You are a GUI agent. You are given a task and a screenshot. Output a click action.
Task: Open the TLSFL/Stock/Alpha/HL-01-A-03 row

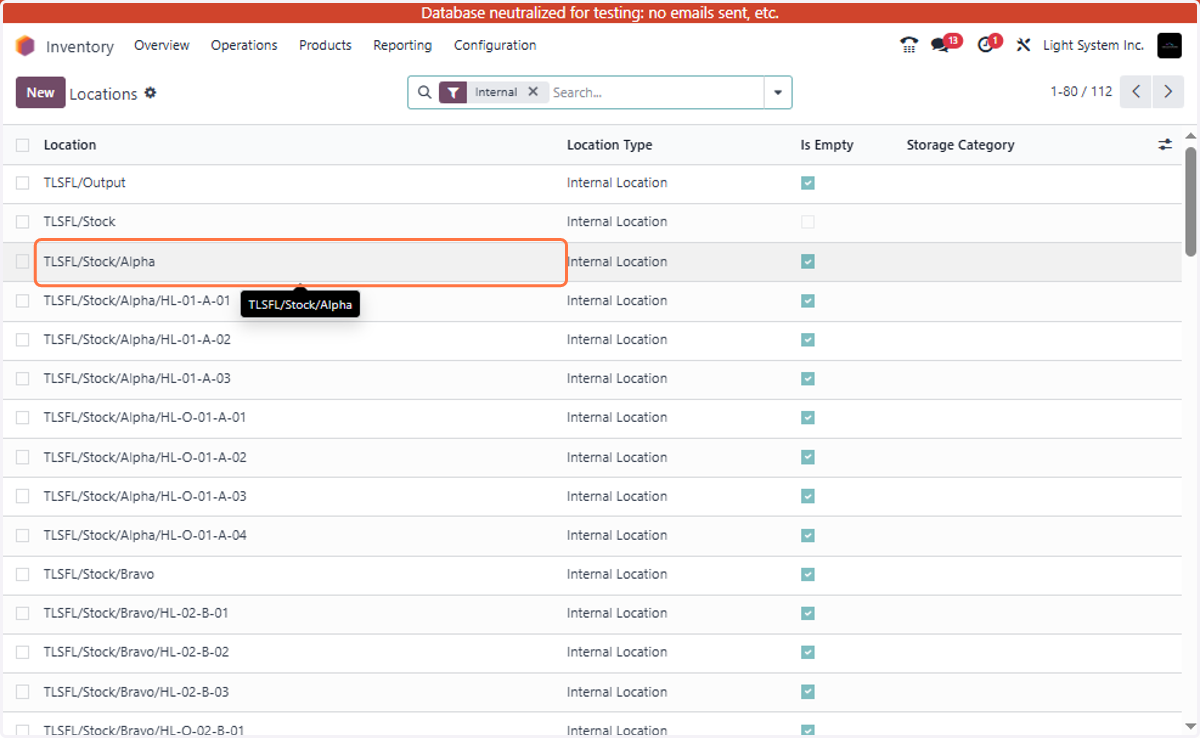pyautogui.click(x=592, y=379)
